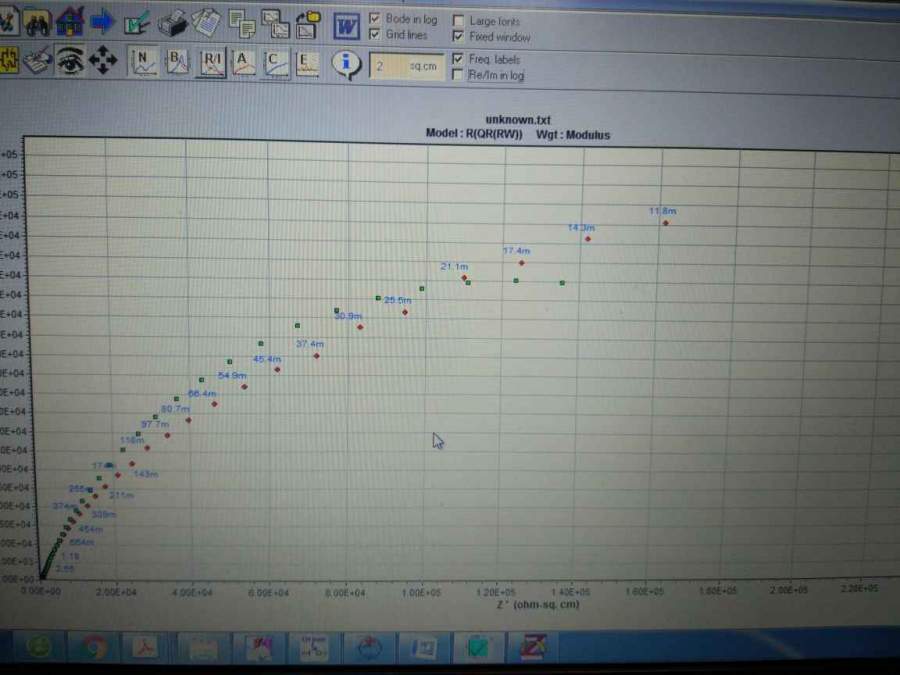
Task: Enable the Large fonts checkbox
Action: (x=458, y=21)
